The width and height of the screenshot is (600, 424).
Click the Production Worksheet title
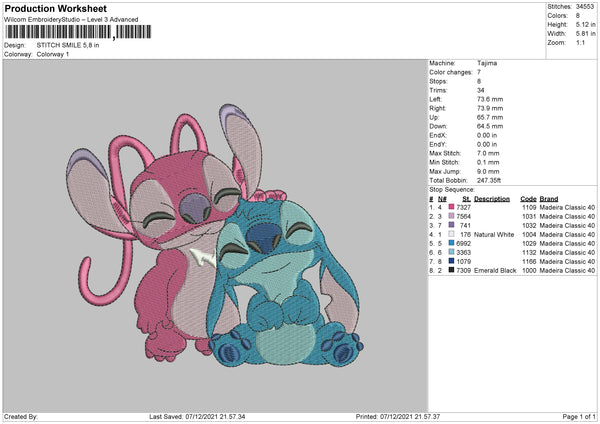(x=55, y=9)
